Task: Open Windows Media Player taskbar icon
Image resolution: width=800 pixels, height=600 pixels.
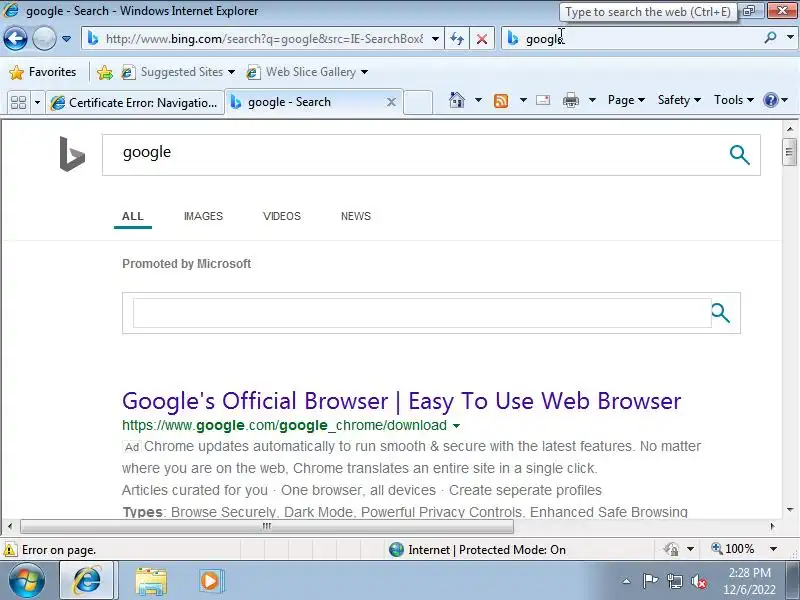Action: coord(210,581)
